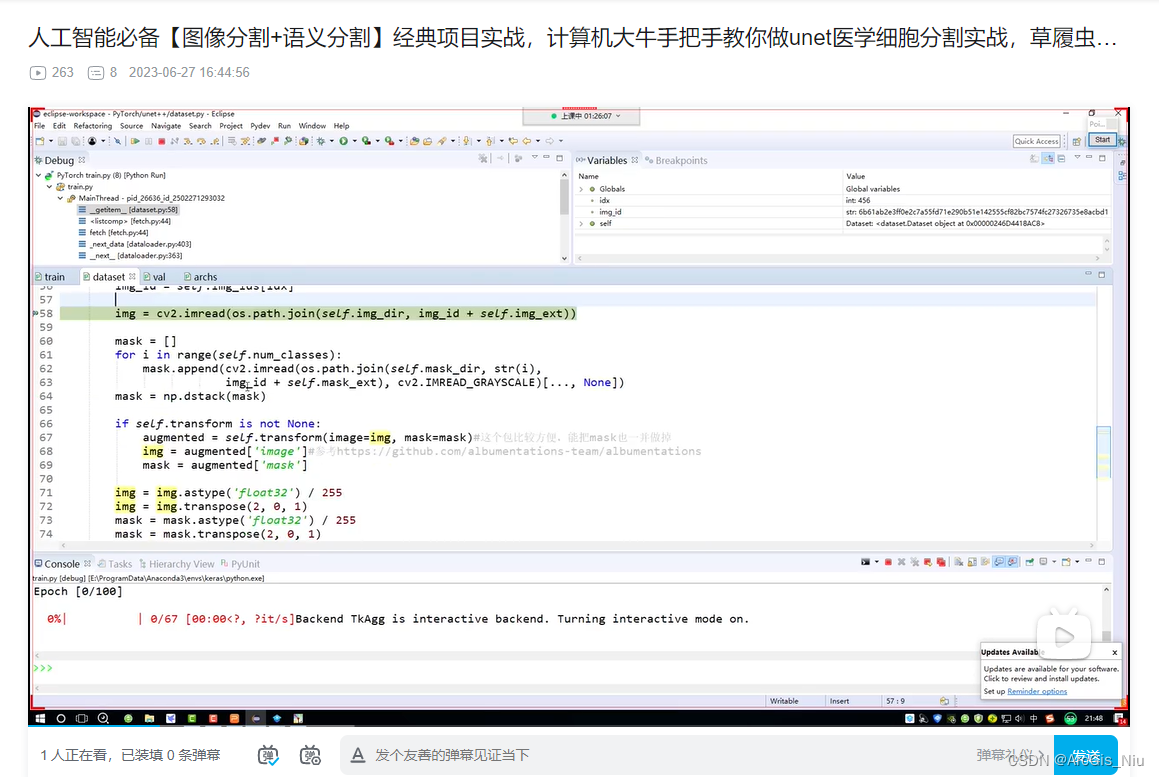Click the console vertical scrollbar thumb
Screen dimensions: 1159x777
point(1107,636)
